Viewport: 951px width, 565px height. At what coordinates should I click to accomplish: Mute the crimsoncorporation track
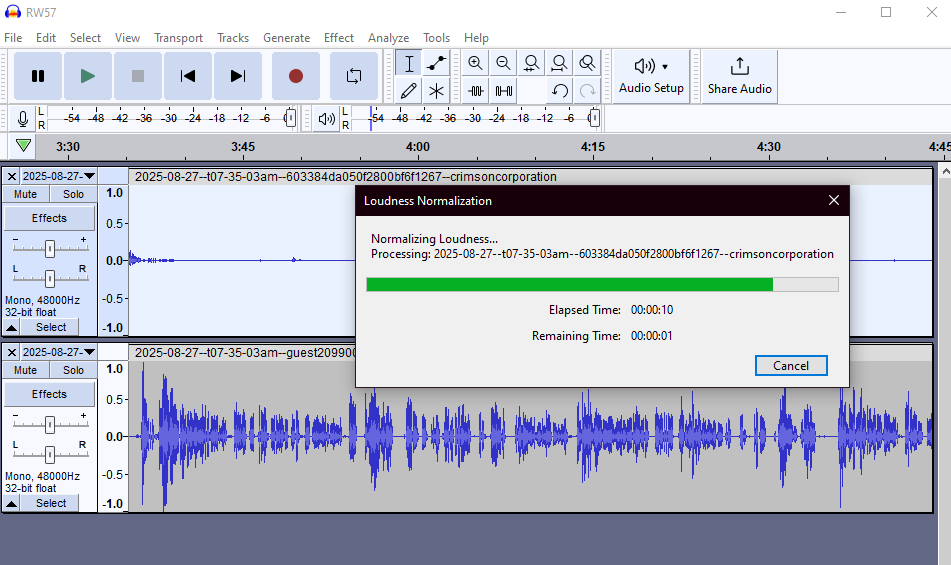(x=25, y=194)
